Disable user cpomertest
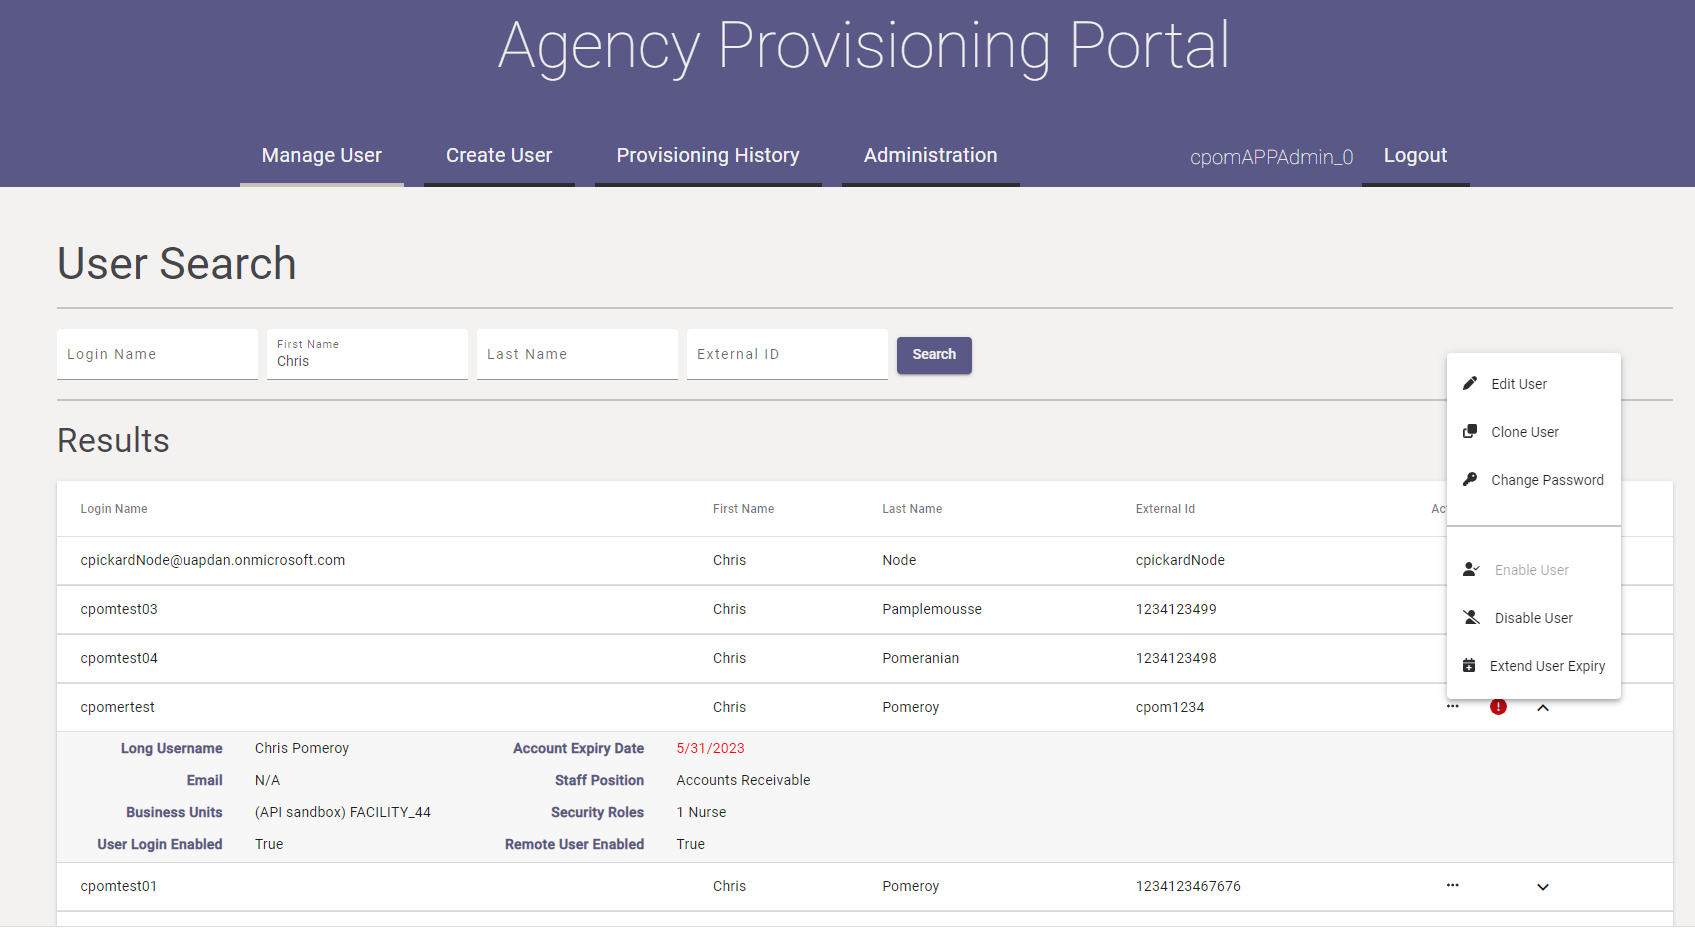This screenshot has height=929, width=1695. pos(1533,617)
